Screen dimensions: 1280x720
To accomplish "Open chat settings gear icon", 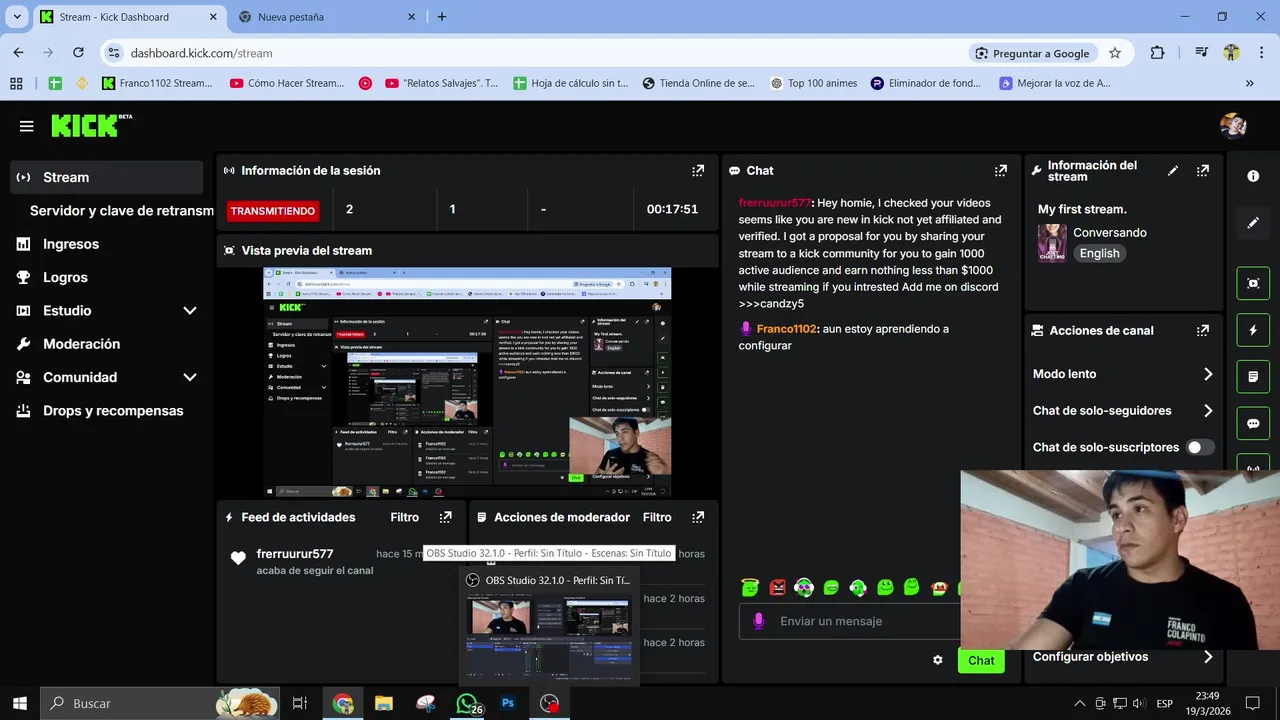I will point(938,660).
